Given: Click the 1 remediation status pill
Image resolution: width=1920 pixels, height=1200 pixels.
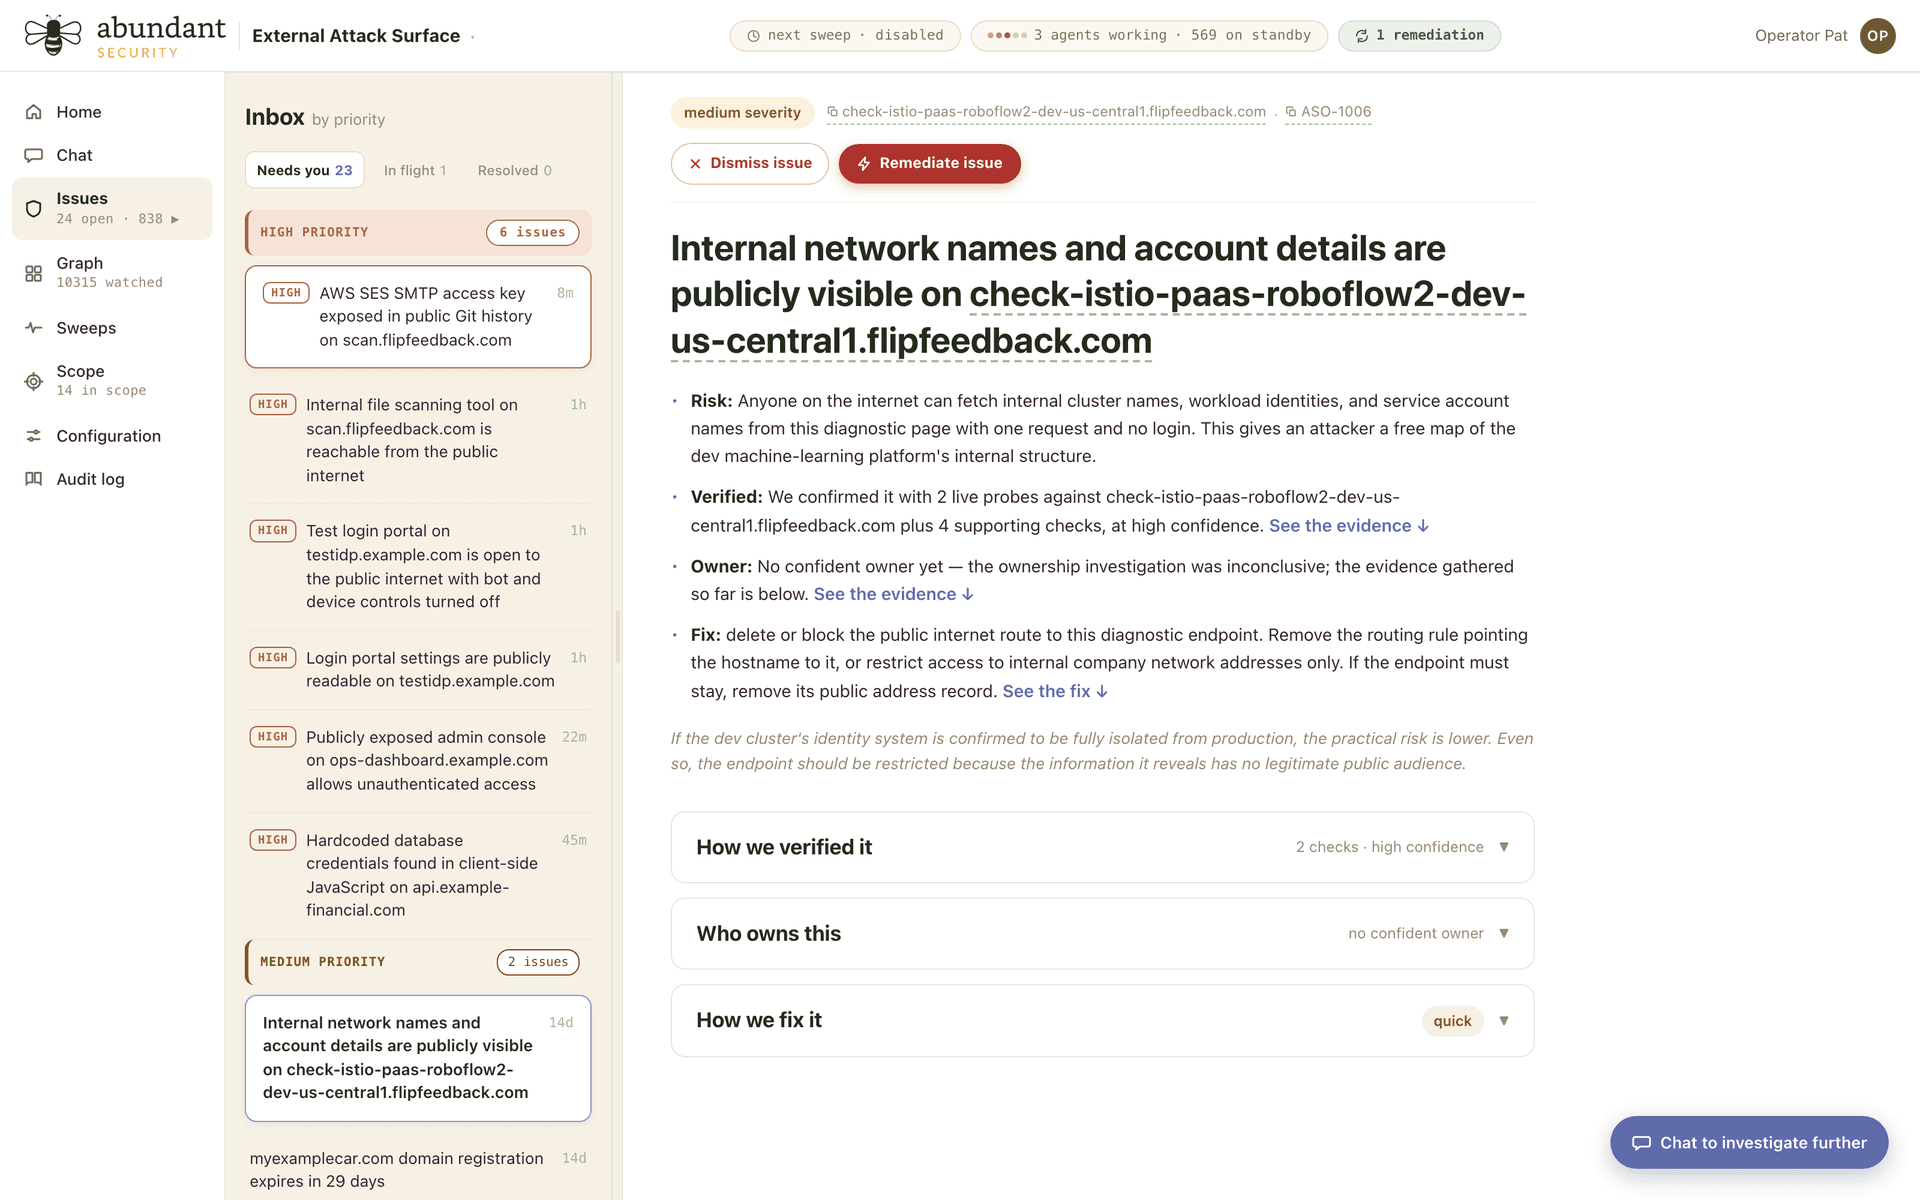Looking at the screenshot, I should click(x=1419, y=36).
